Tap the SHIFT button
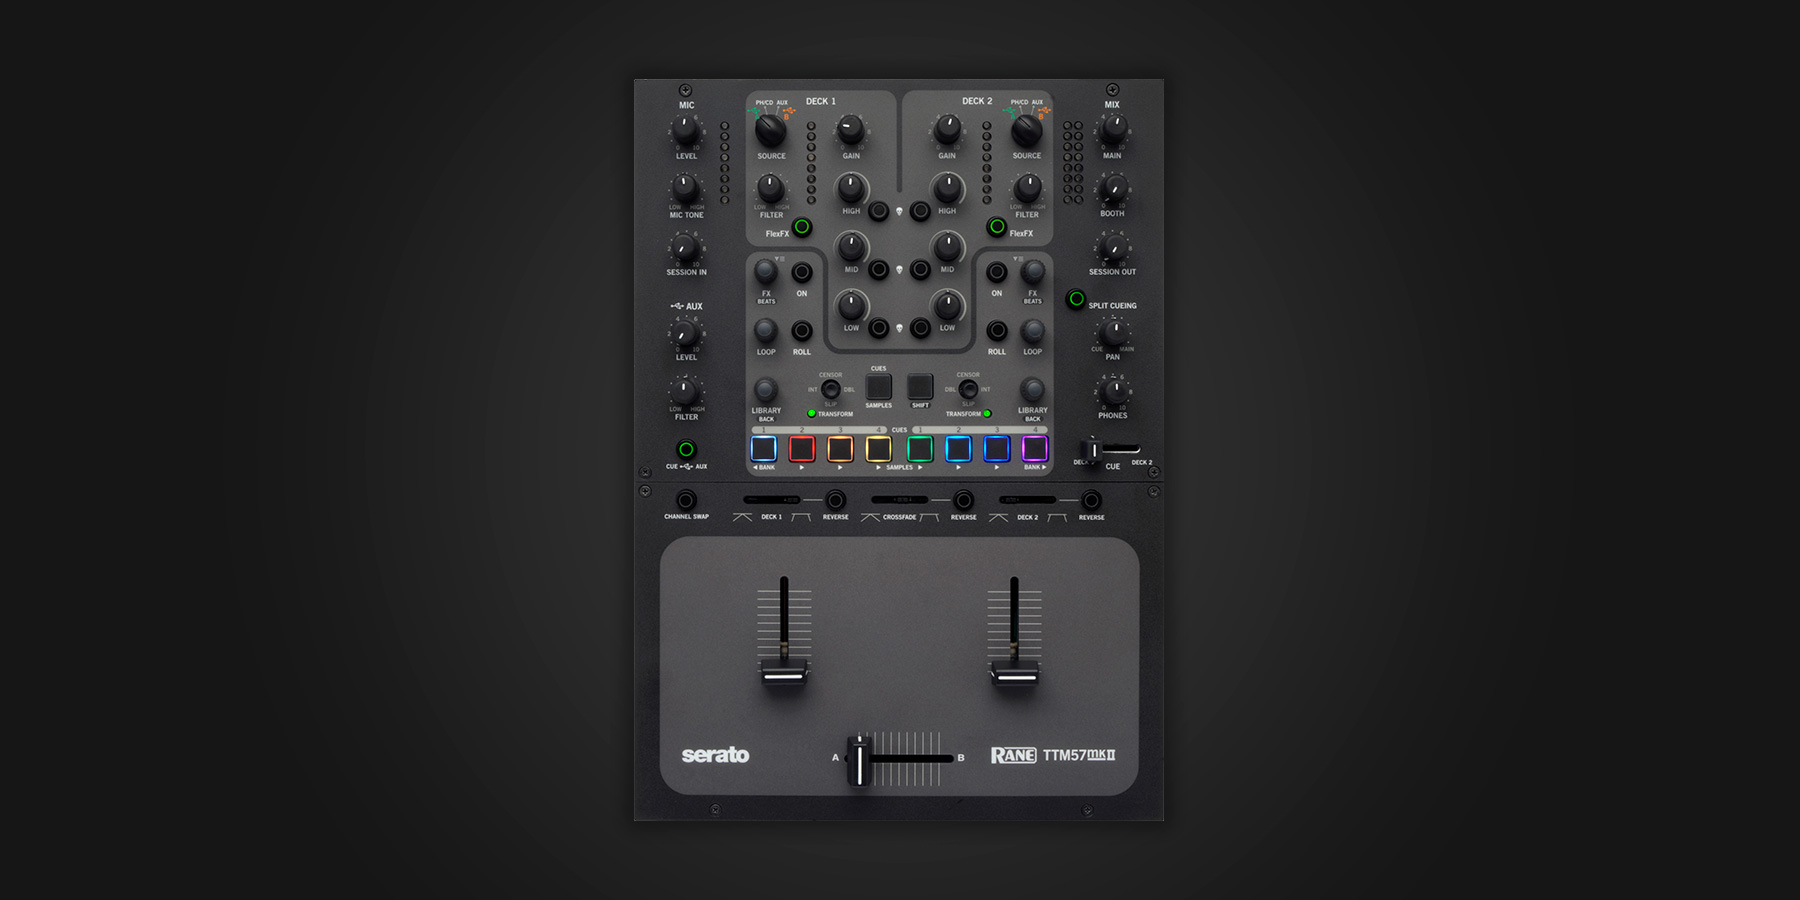Screen dimensions: 1800x900 coord(920,386)
